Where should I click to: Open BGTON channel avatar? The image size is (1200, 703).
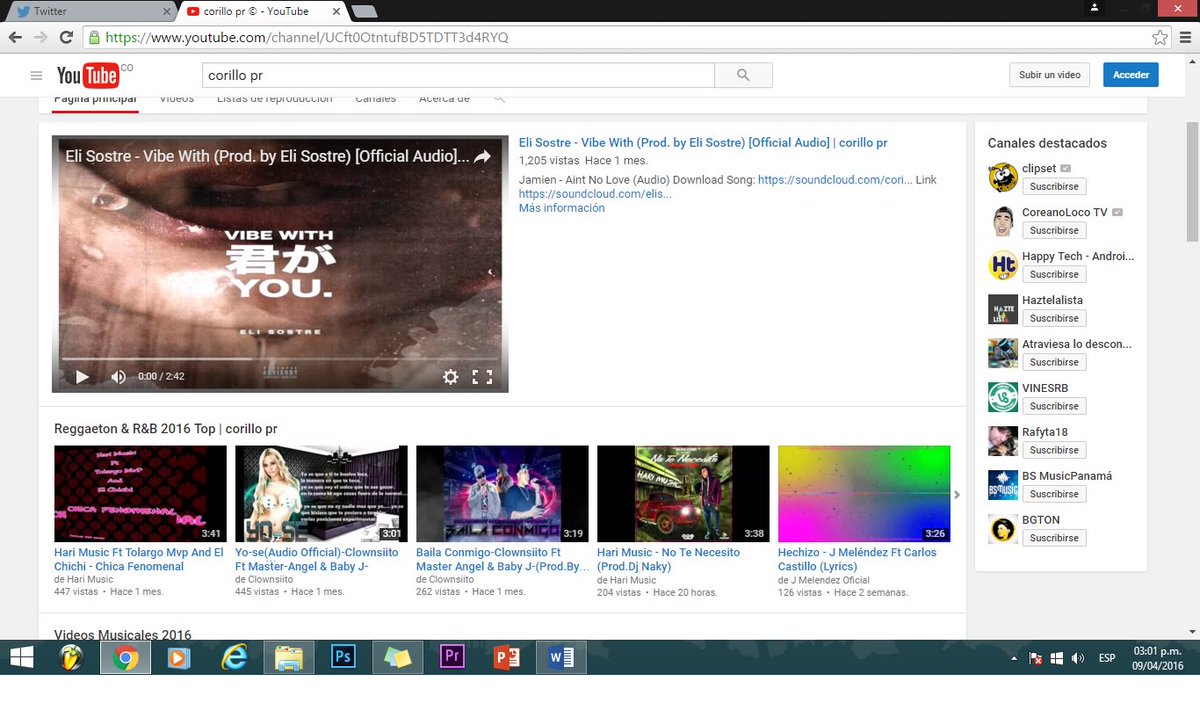point(1003,530)
